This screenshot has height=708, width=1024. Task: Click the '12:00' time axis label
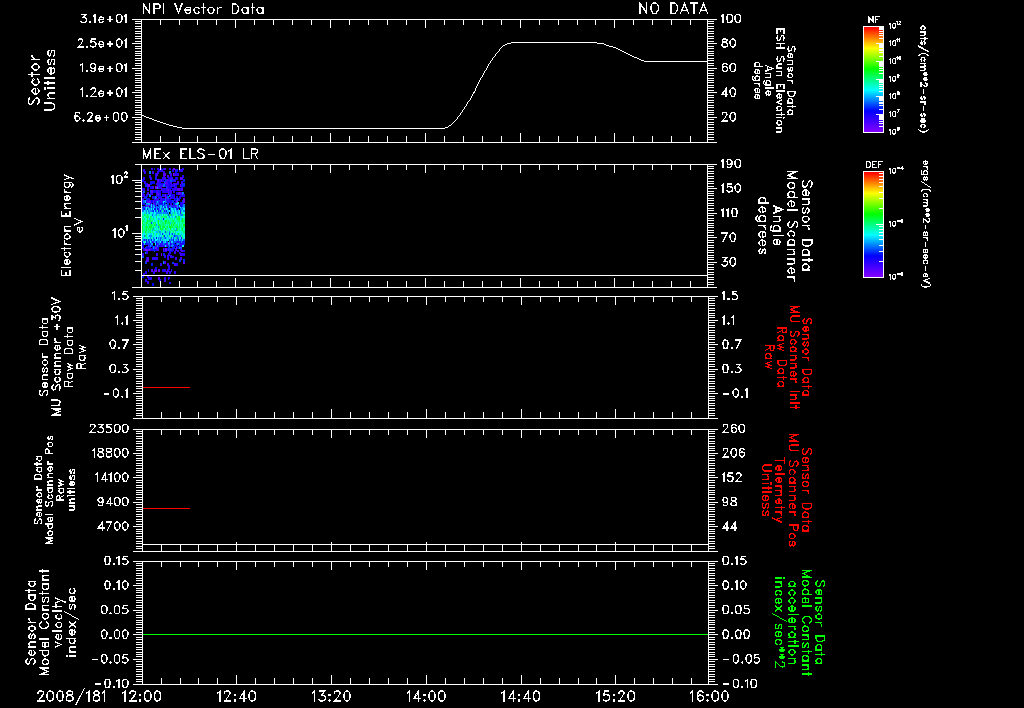coord(142,696)
